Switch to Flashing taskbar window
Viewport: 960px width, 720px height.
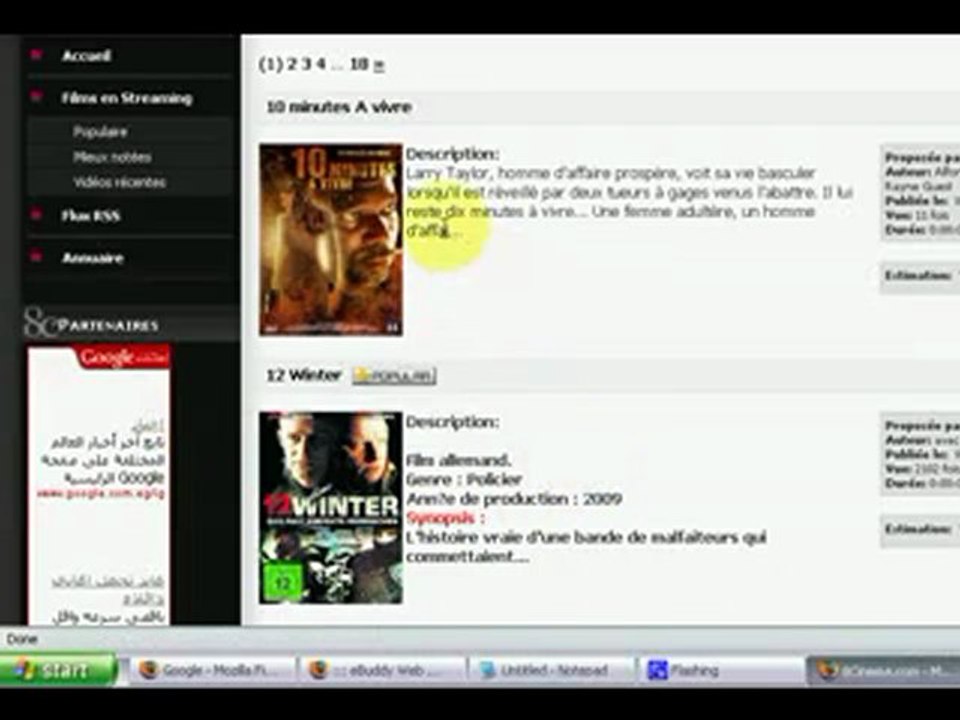(x=721, y=670)
